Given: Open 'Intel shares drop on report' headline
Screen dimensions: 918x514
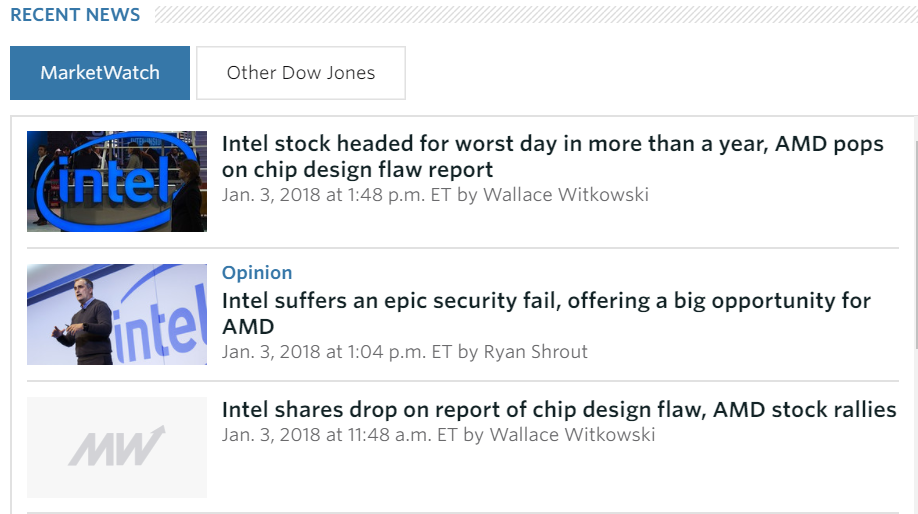Looking at the screenshot, I should click(559, 410).
